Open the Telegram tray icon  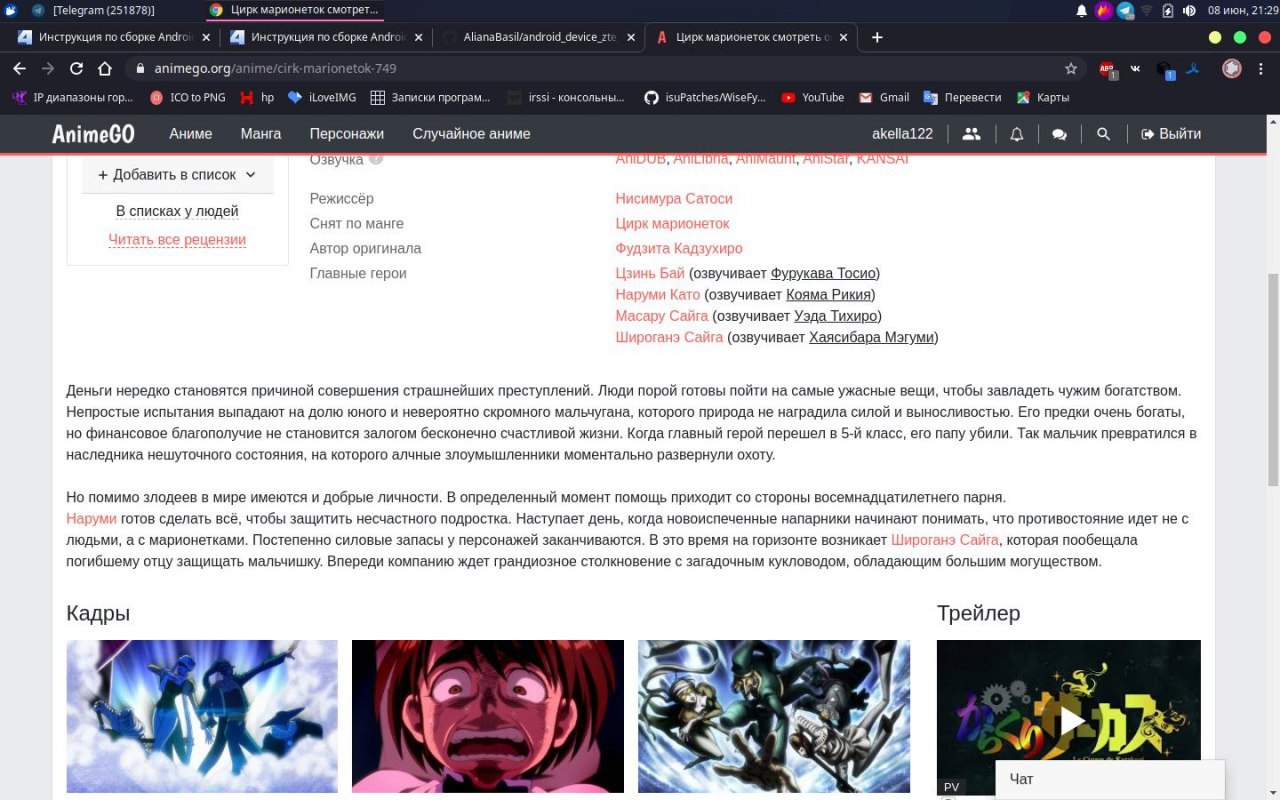click(x=1125, y=10)
